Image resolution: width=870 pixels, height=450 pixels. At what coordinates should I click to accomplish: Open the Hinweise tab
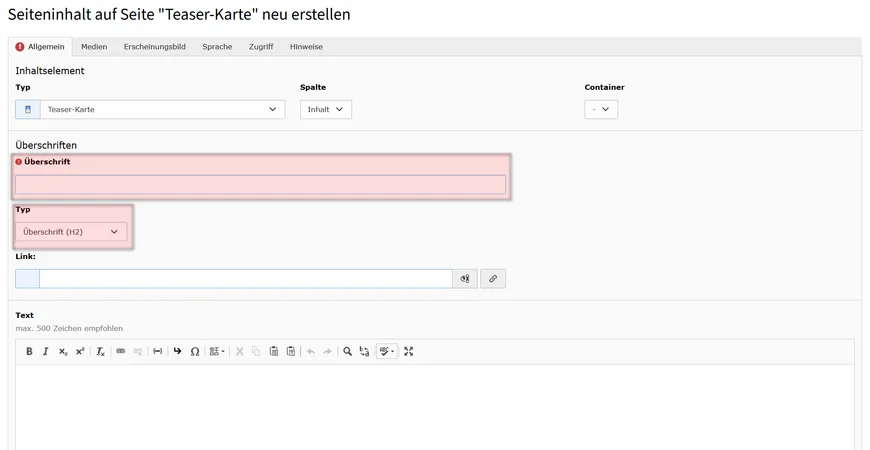pyautogui.click(x=306, y=47)
